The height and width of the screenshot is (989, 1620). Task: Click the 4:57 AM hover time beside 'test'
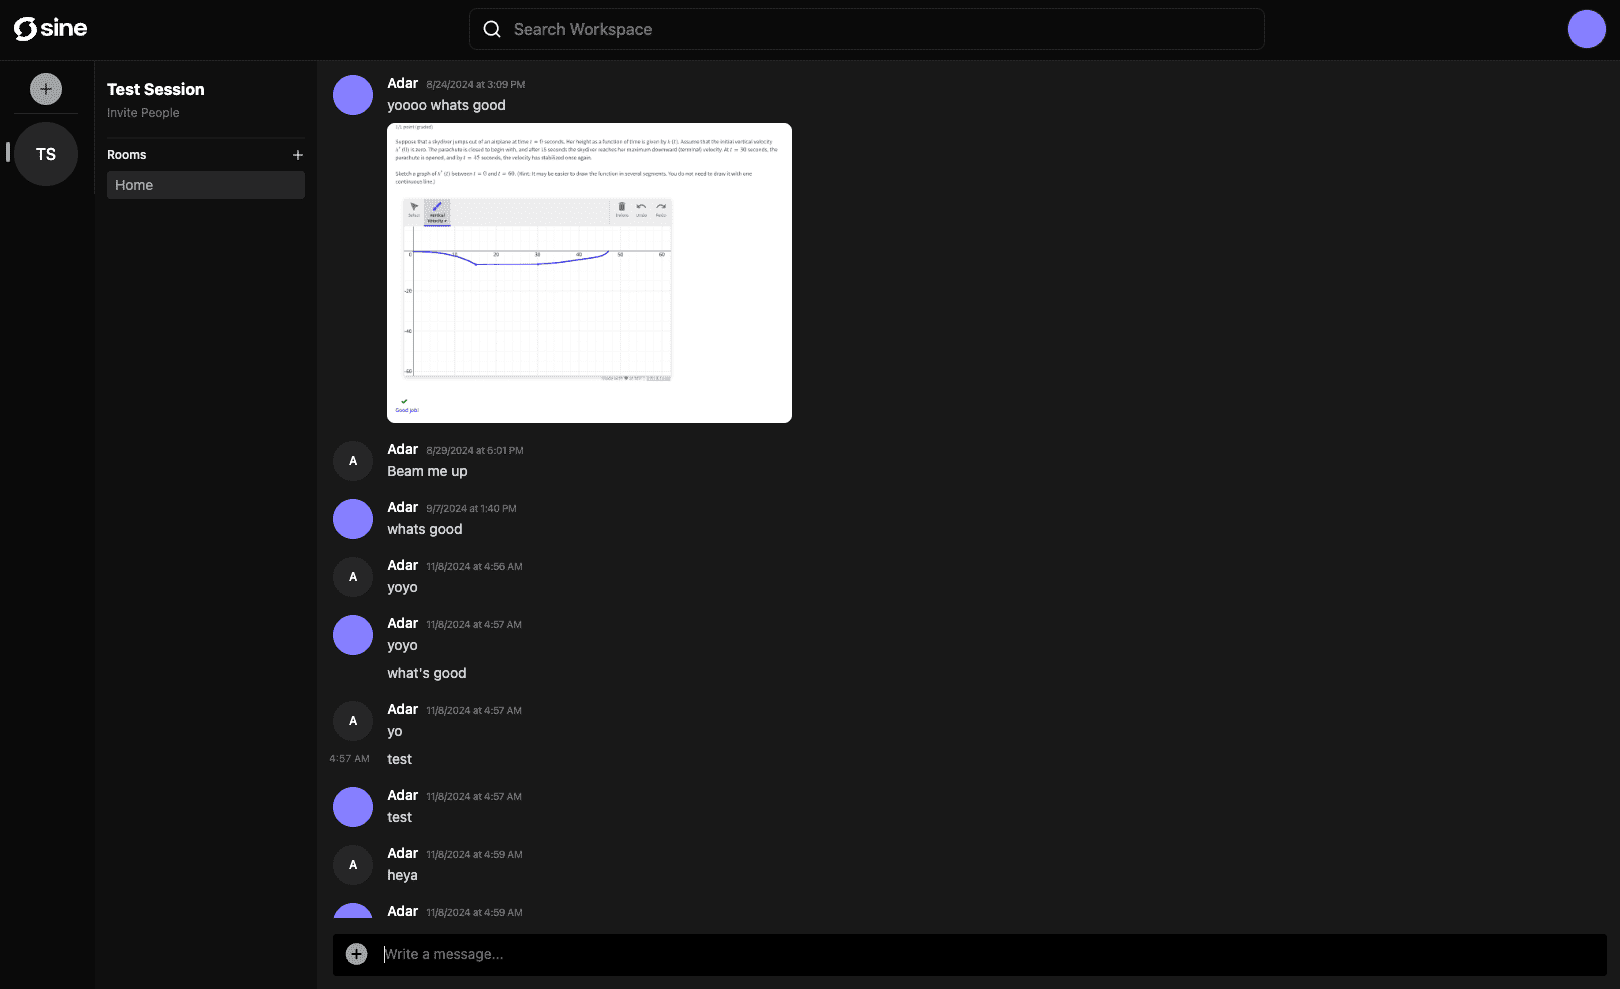tap(349, 759)
